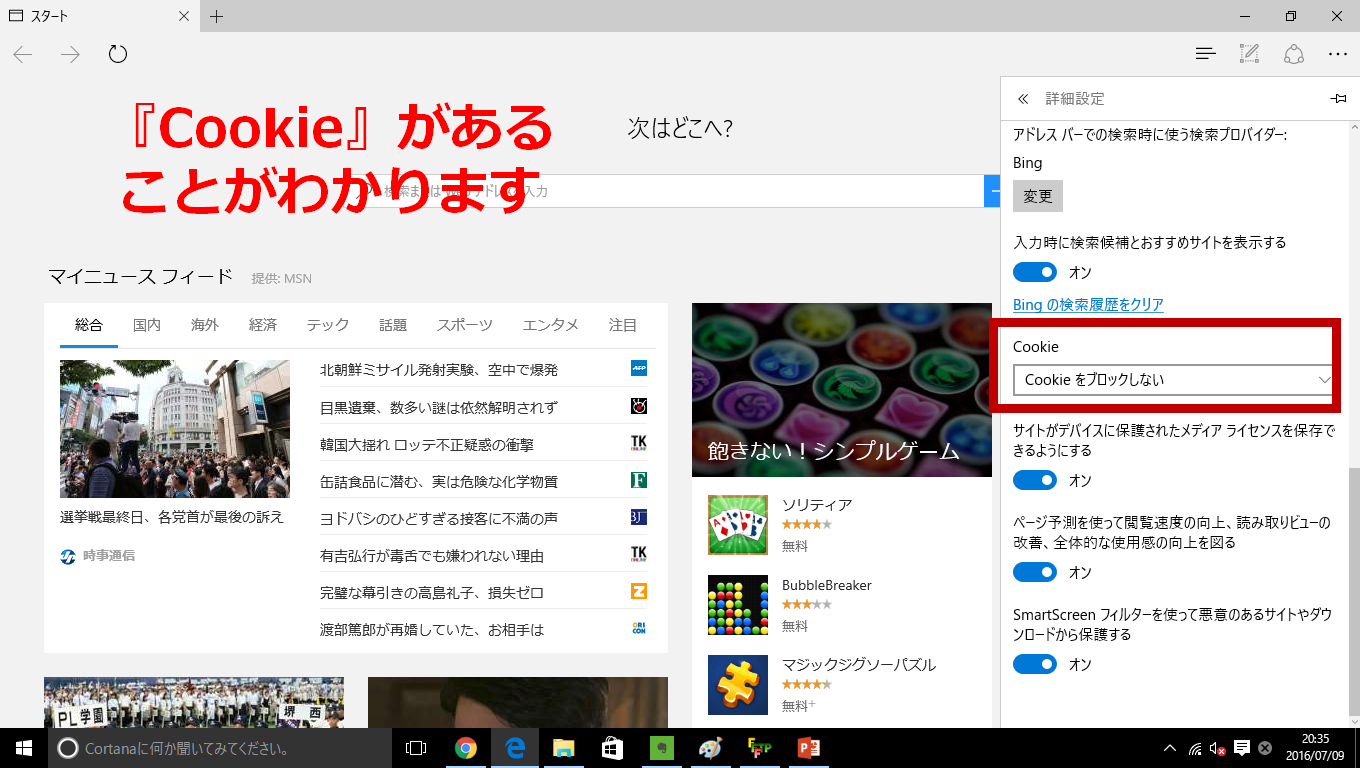The width and height of the screenshot is (1360, 768).
Task: Open headline 目黒遺棄、数多い謎は依然解明されず
Action: pyautogui.click(x=439, y=407)
